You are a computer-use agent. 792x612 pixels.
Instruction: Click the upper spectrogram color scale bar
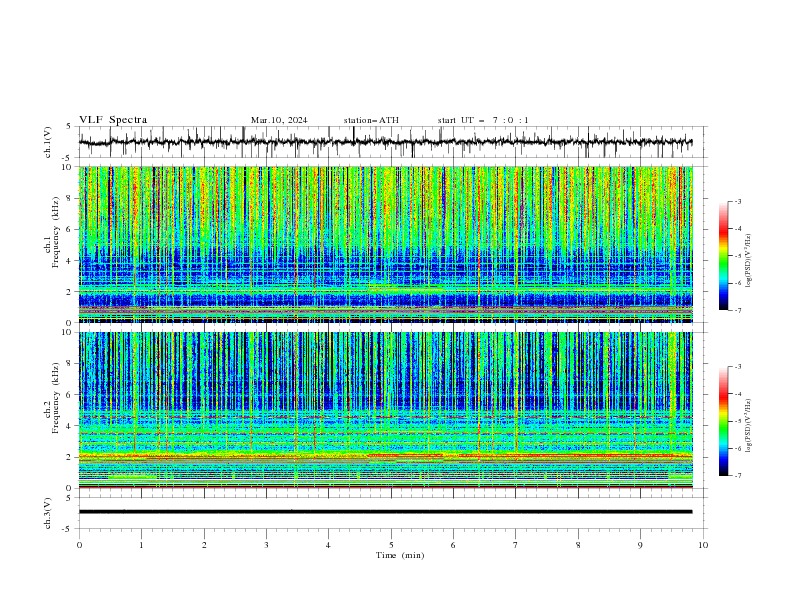coord(724,256)
